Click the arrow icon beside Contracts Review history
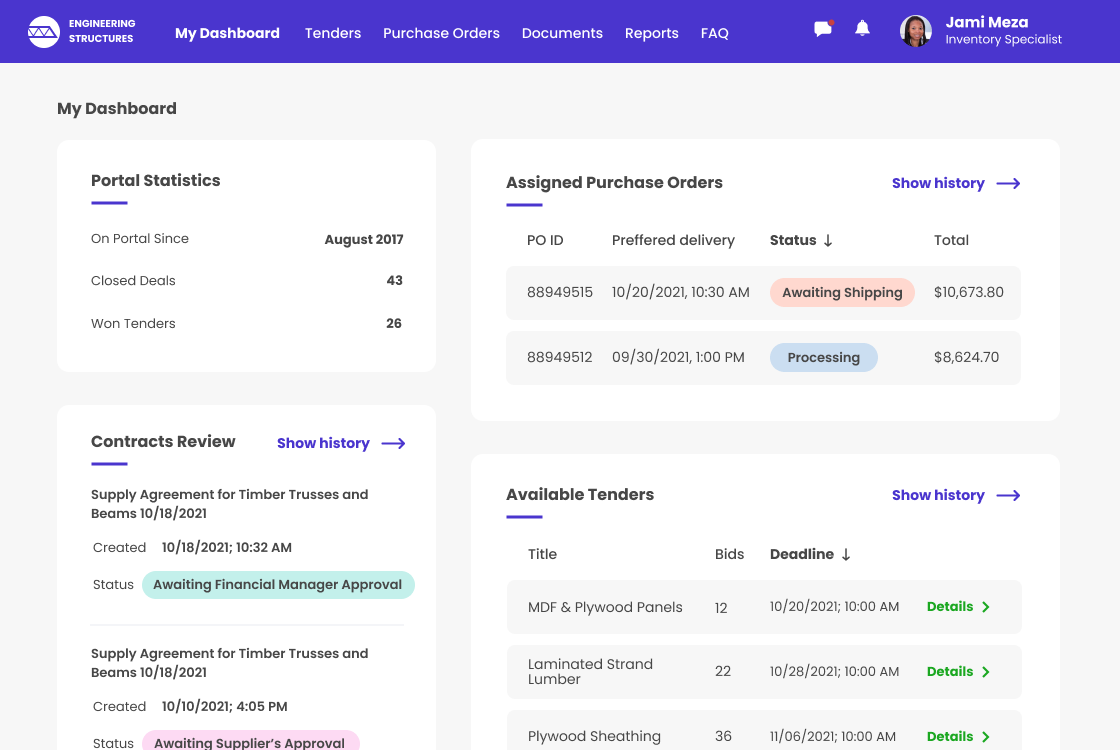 pyautogui.click(x=393, y=443)
